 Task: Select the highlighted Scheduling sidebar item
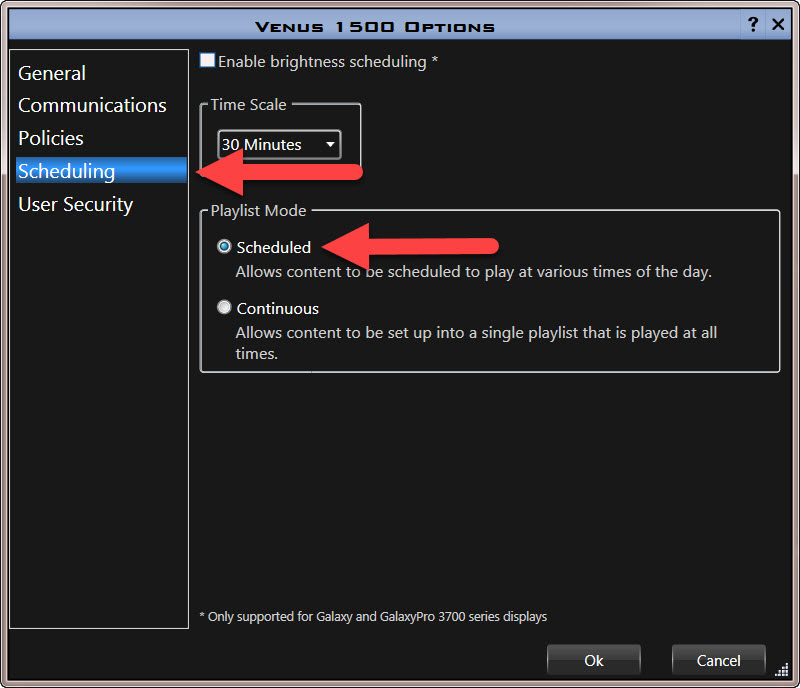click(x=67, y=171)
